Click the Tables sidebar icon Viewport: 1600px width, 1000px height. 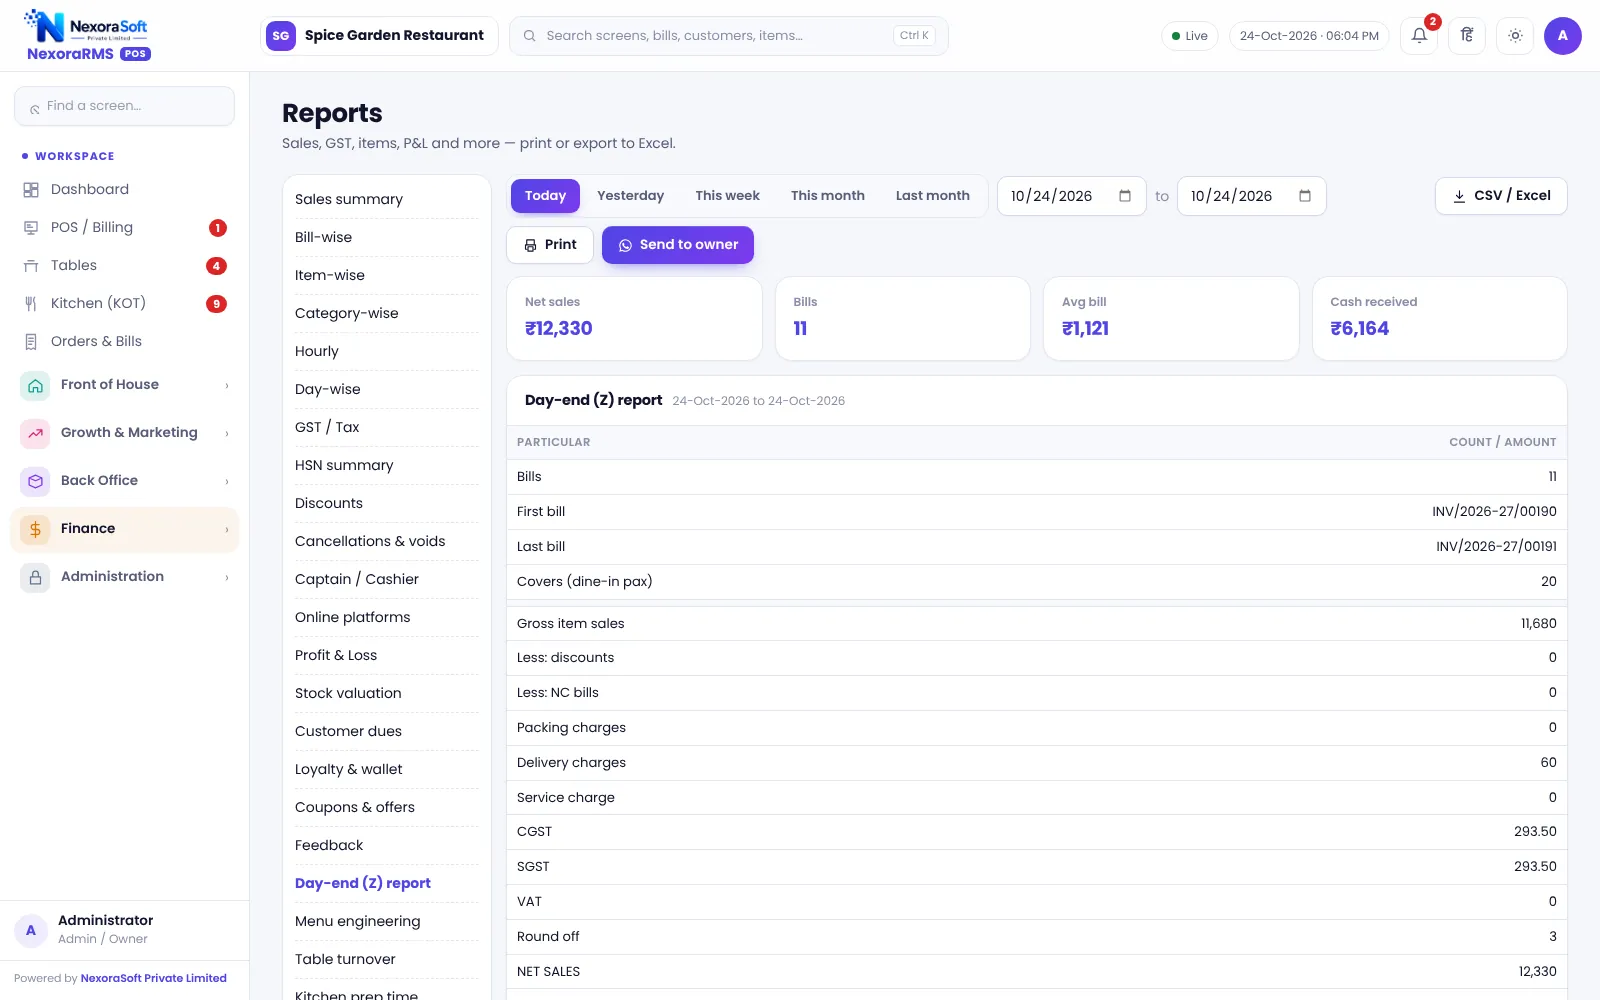31,266
